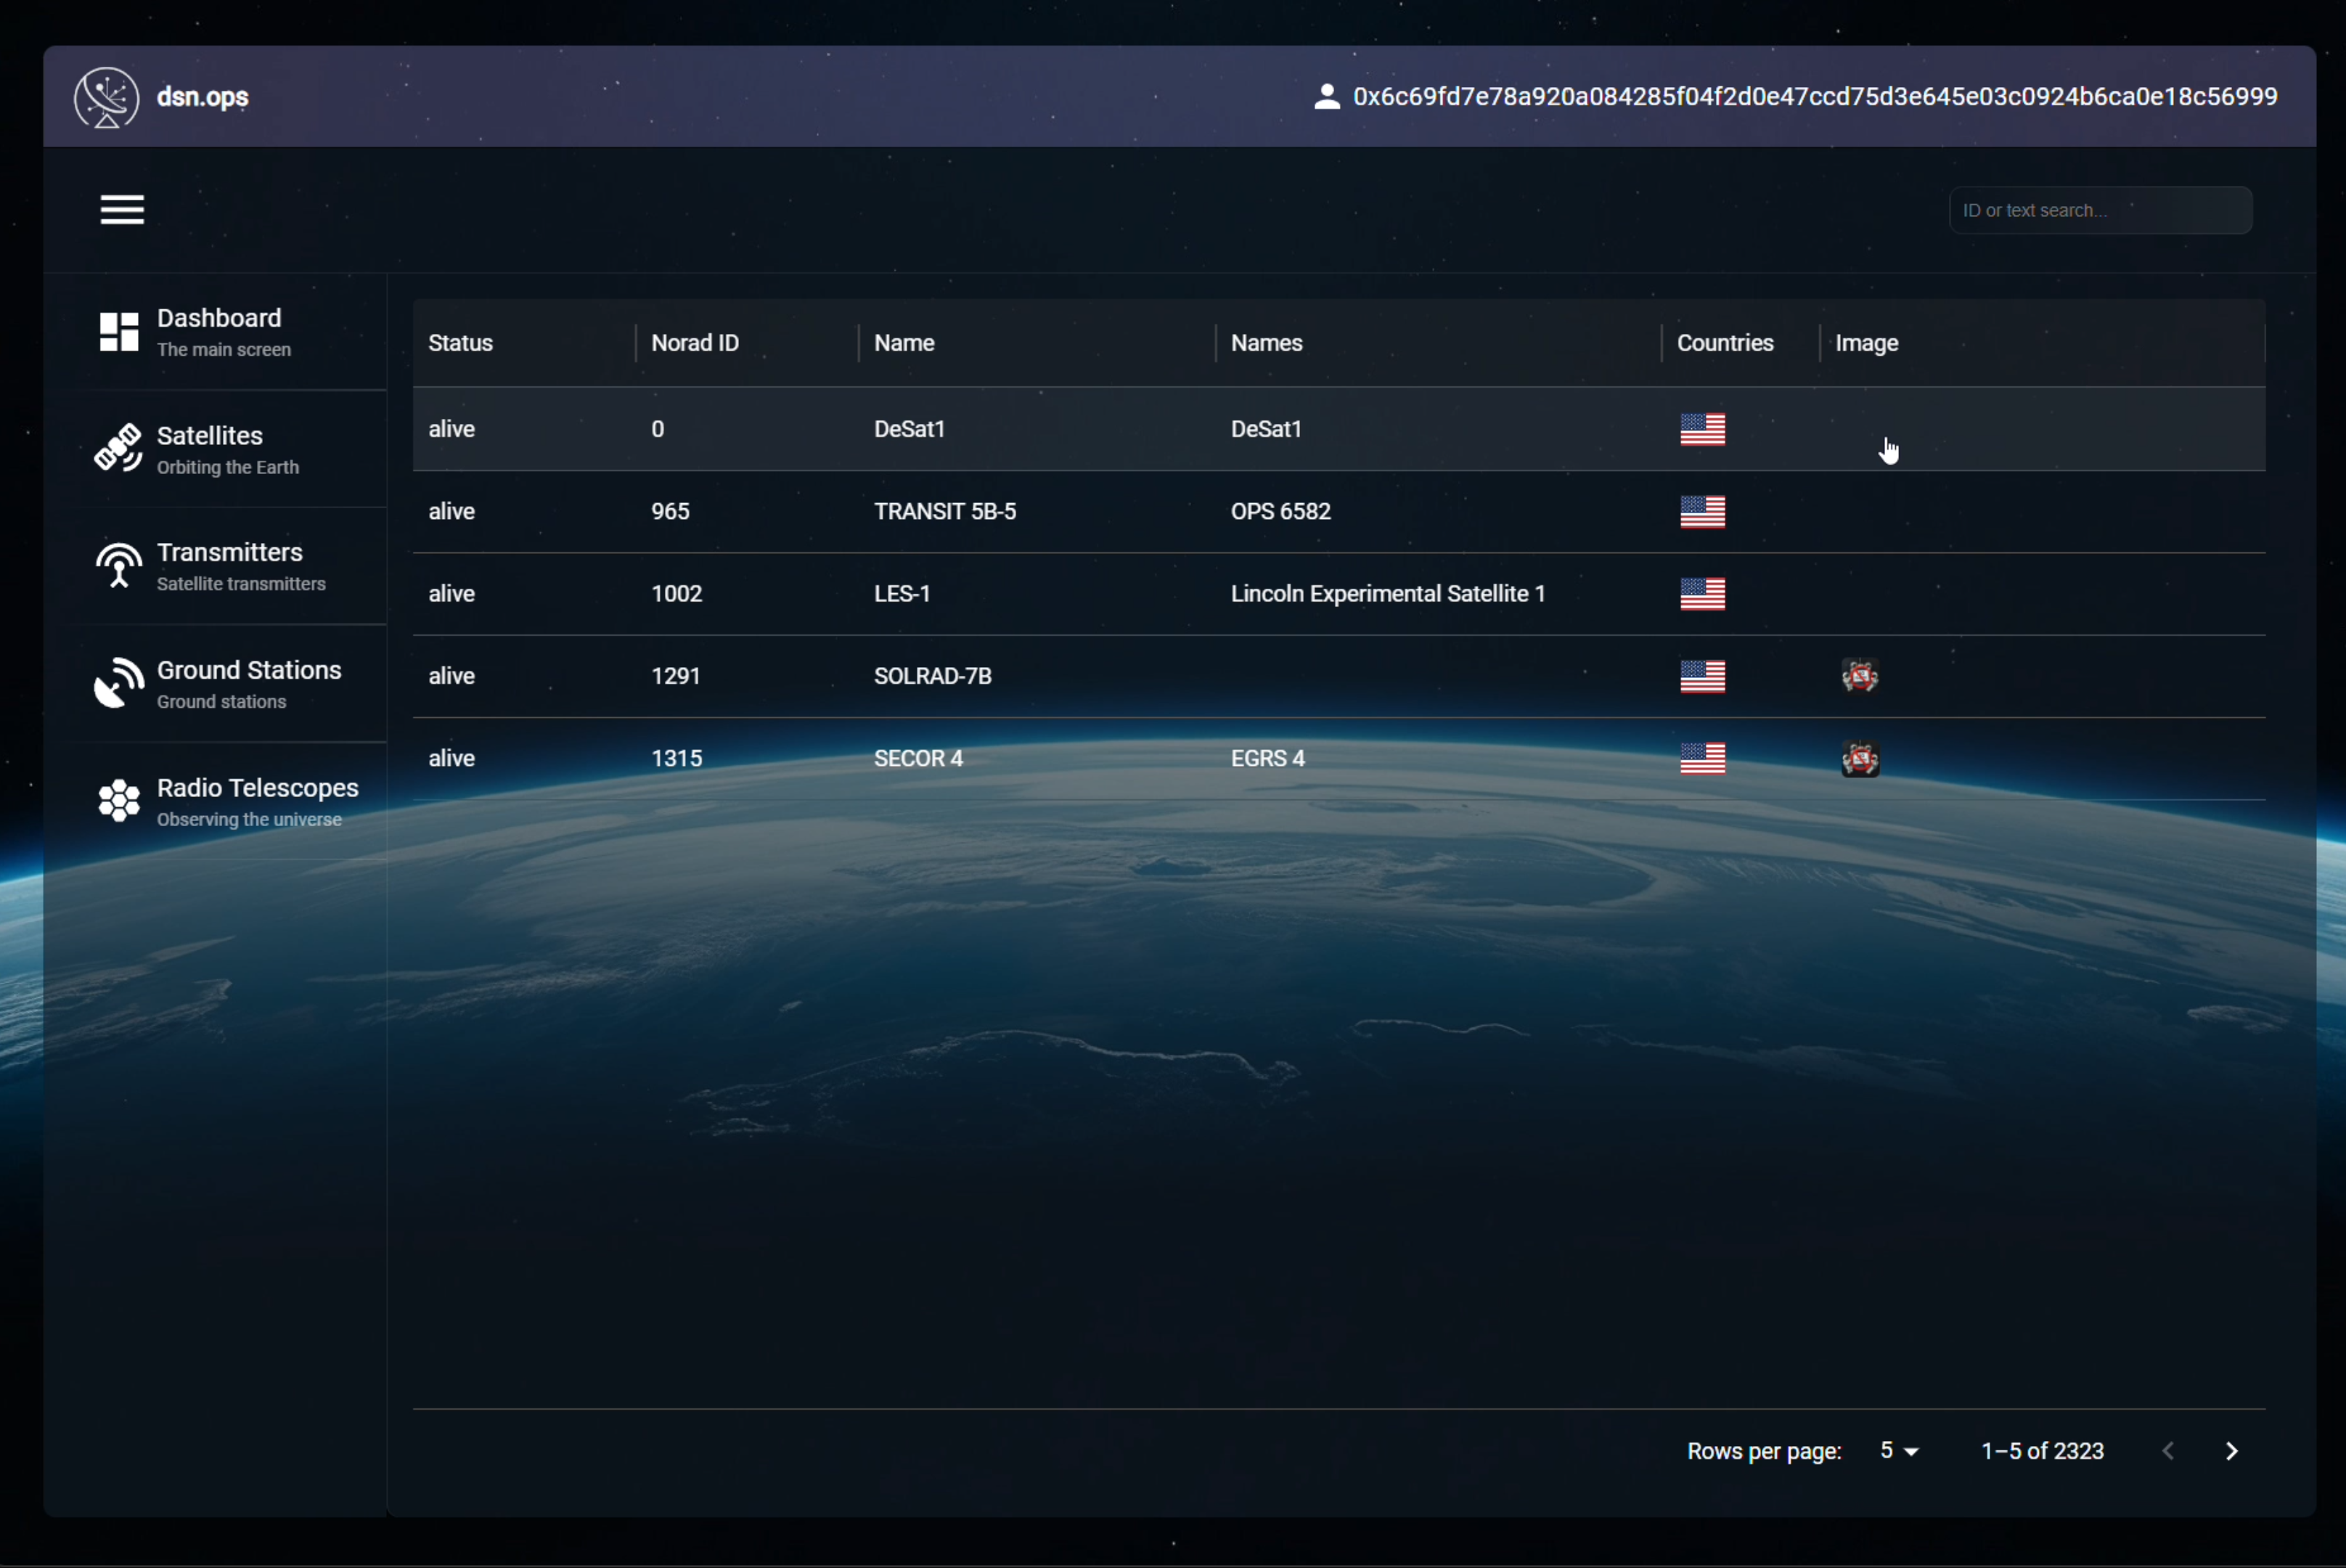
Task: Sort by the Norad ID column header
Action: 695,343
